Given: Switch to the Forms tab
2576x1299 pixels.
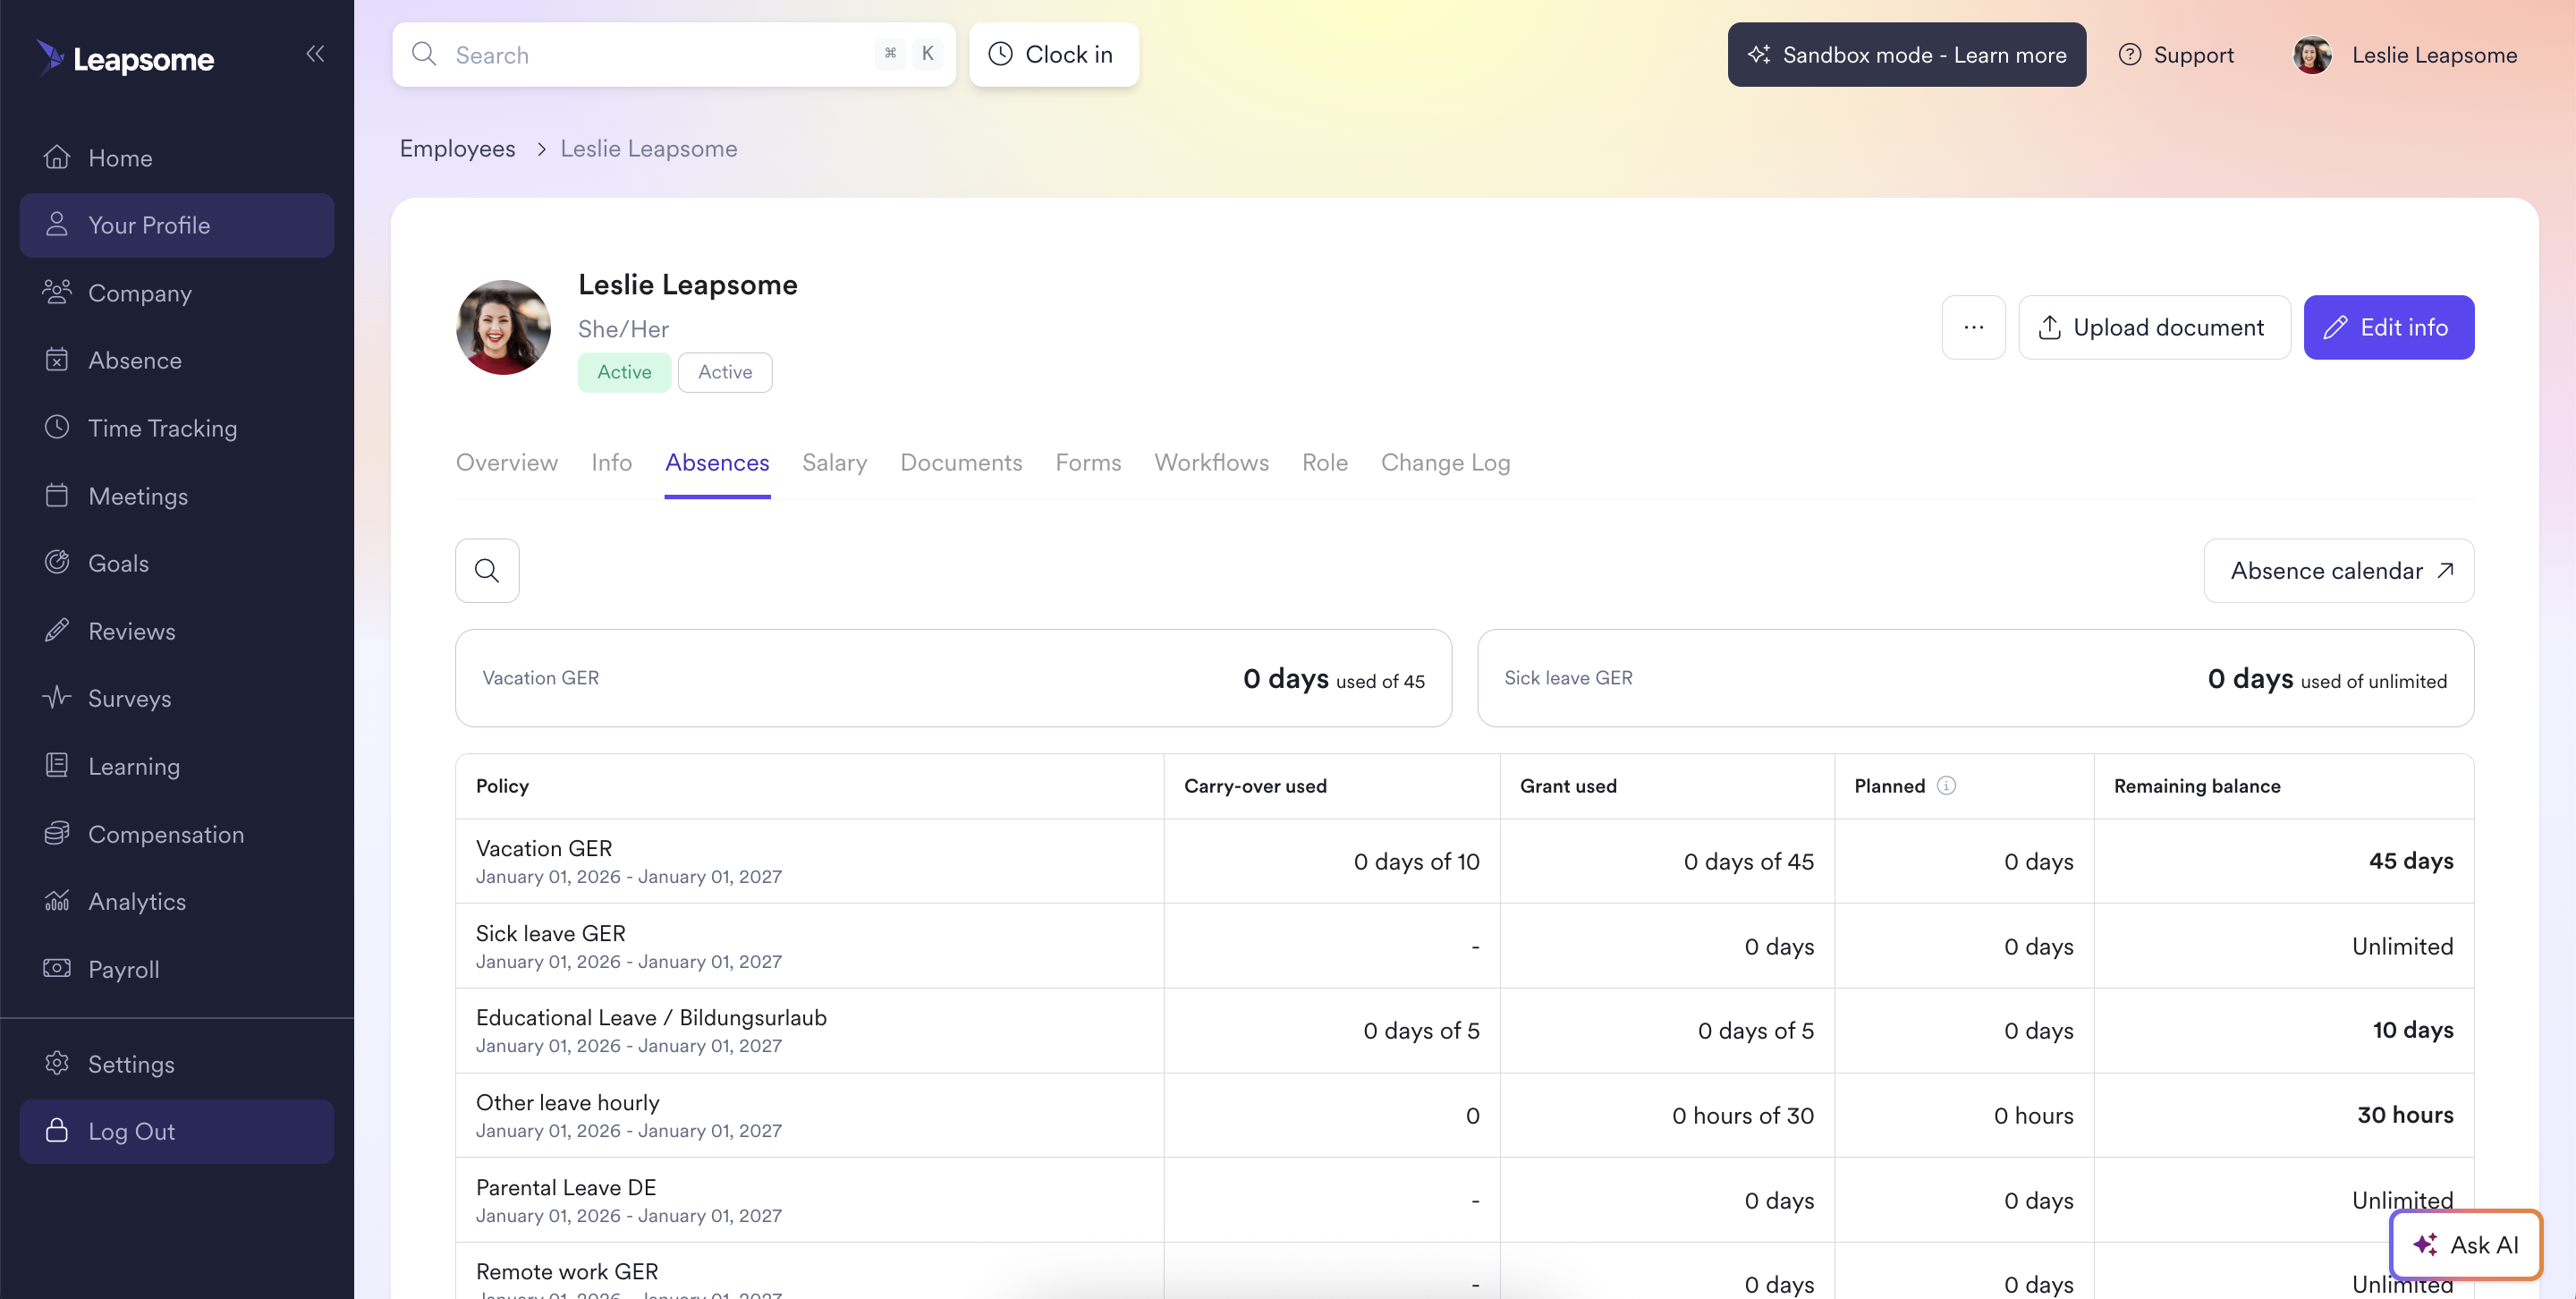Looking at the screenshot, I should point(1088,463).
